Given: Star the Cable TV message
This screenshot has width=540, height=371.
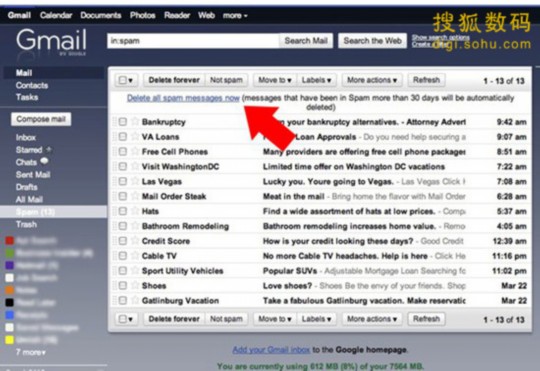Looking at the screenshot, I should [x=135, y=255].
